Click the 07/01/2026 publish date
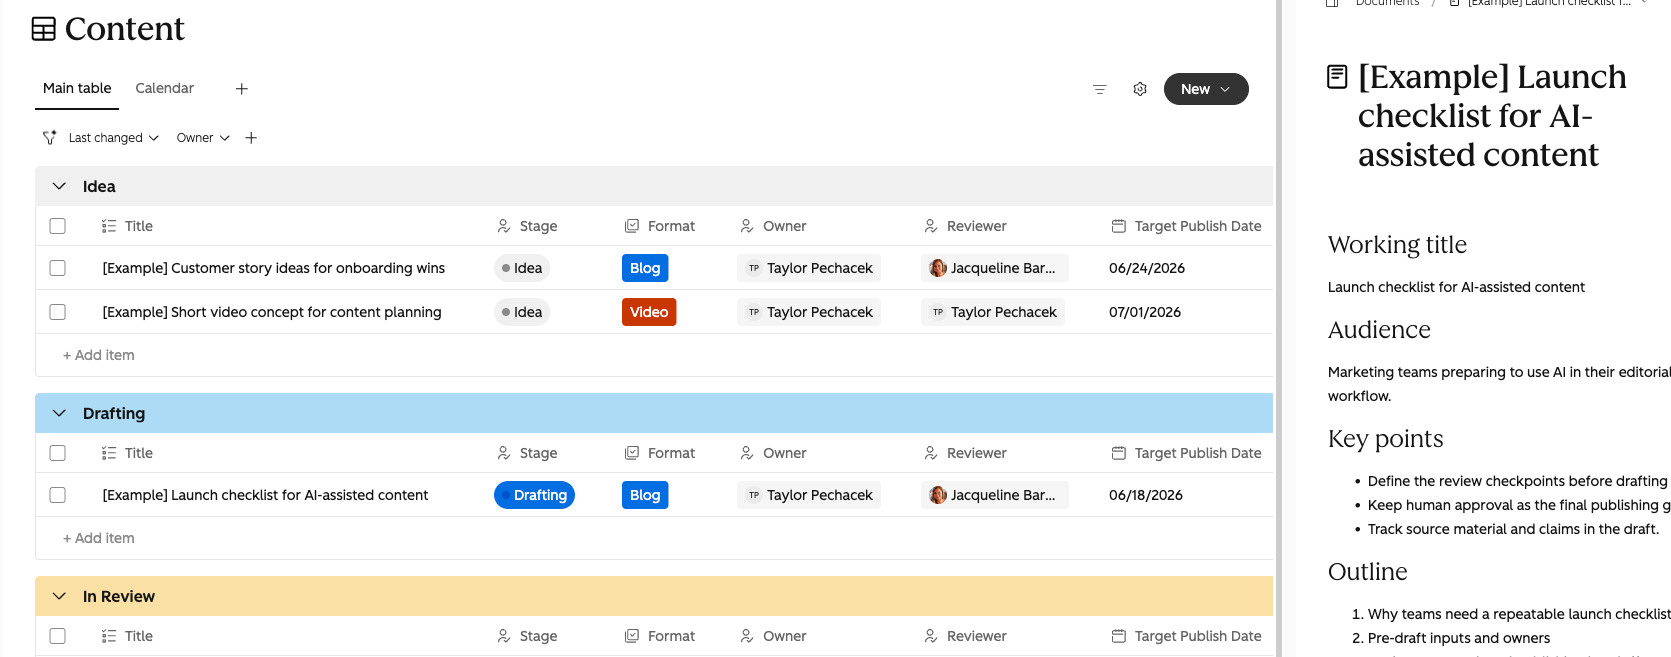Image resolution: width=1671 pixels, height=657 pixels. pyautogui.click(x=1145, y=312)
